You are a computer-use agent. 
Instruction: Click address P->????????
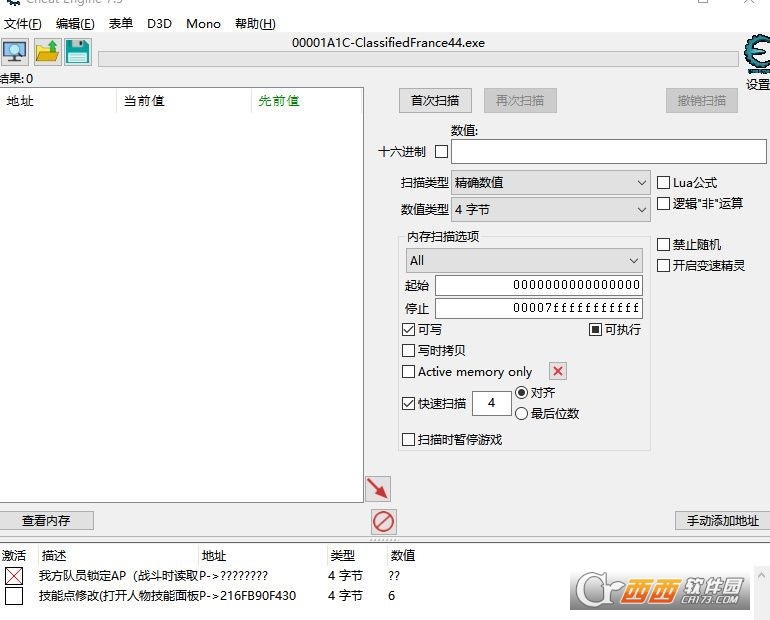pyautogui.click(x=233, y=576)
